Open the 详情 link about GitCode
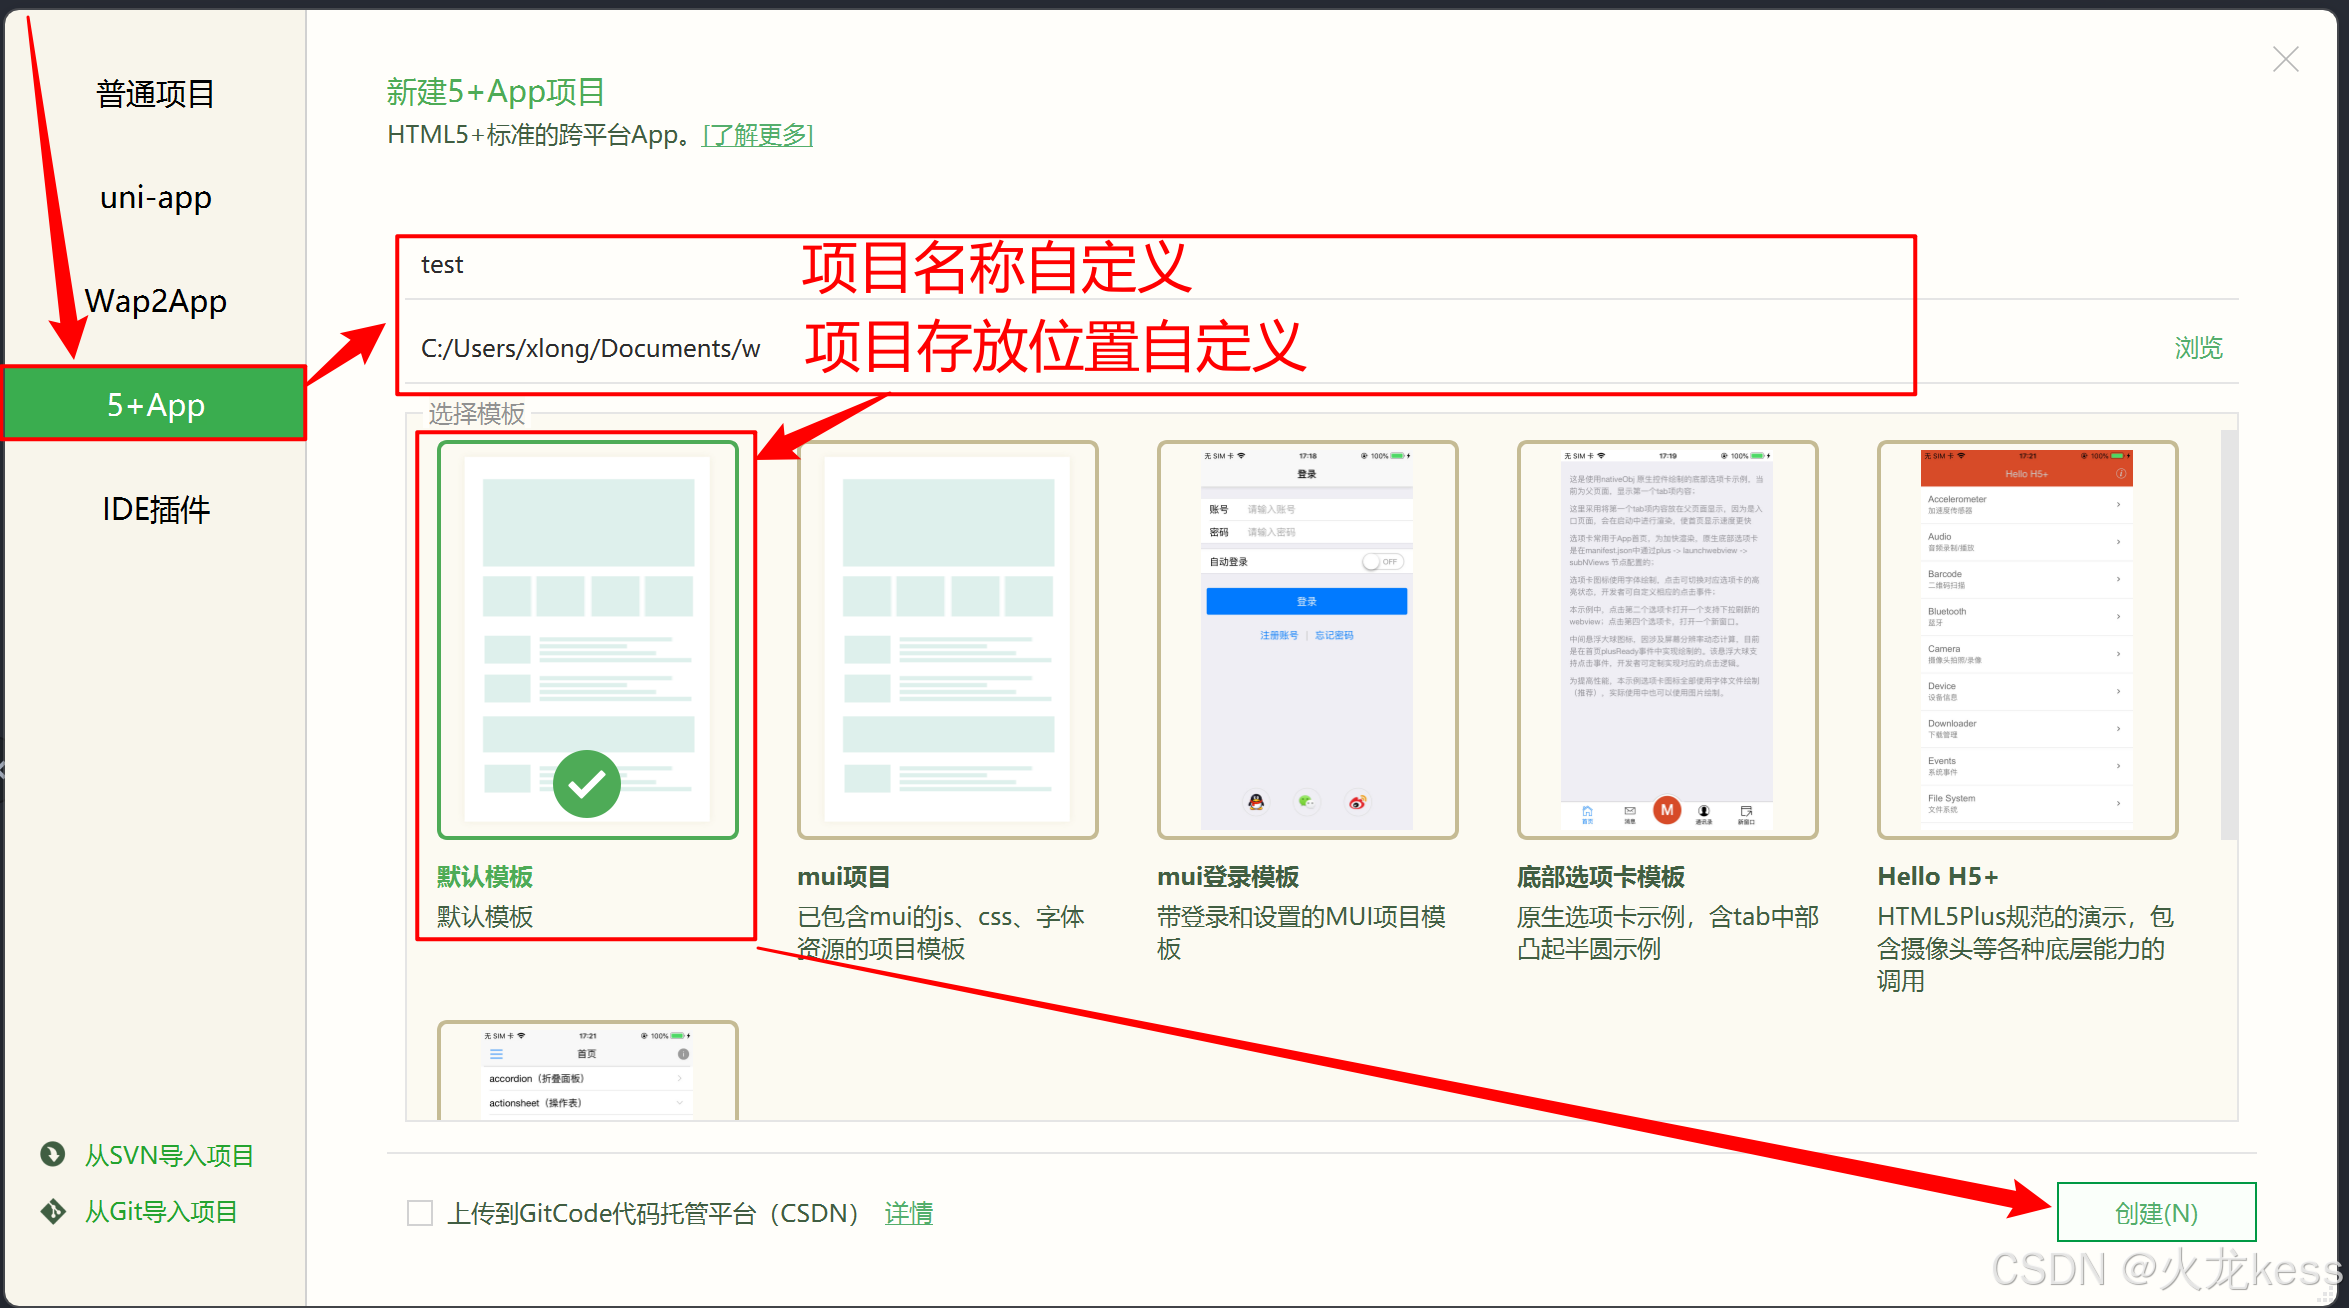This screenshot has width=2349, height=1308. tap(908, 1213)
